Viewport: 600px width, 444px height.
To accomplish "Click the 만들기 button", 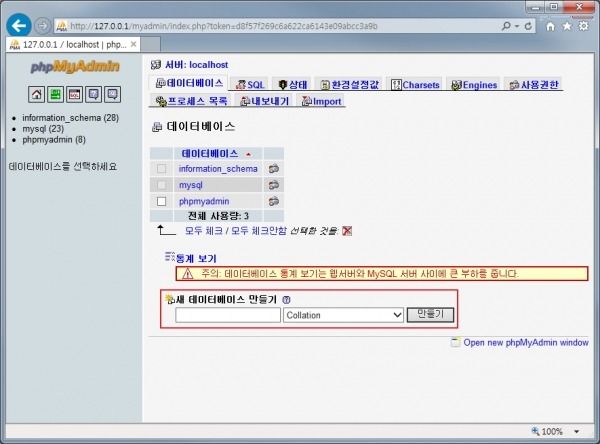I will point(430,315).
